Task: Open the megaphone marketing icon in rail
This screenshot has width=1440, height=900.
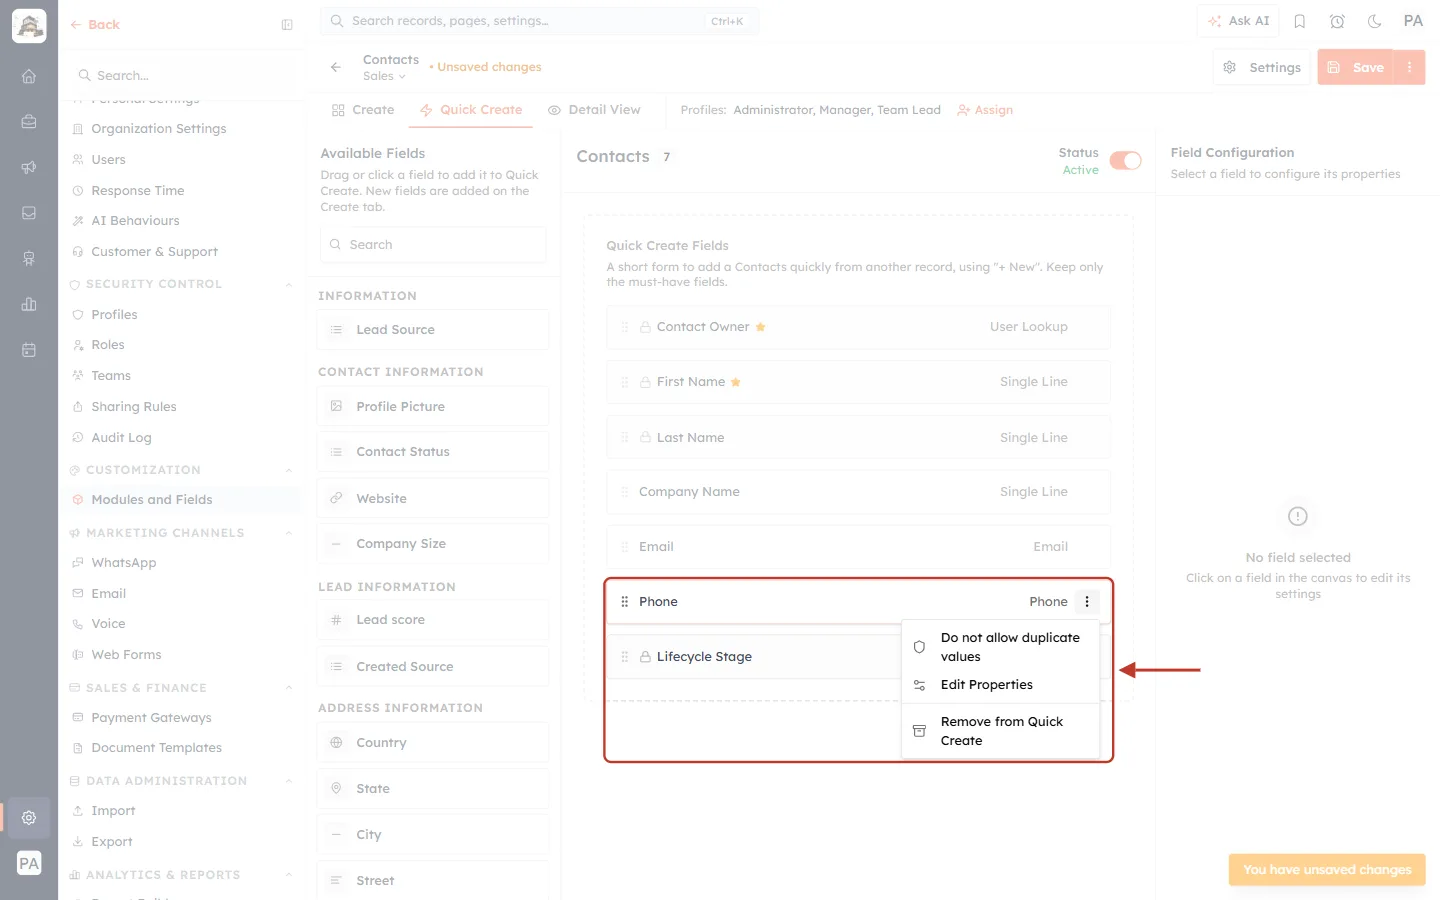Action: pos(29,167)
